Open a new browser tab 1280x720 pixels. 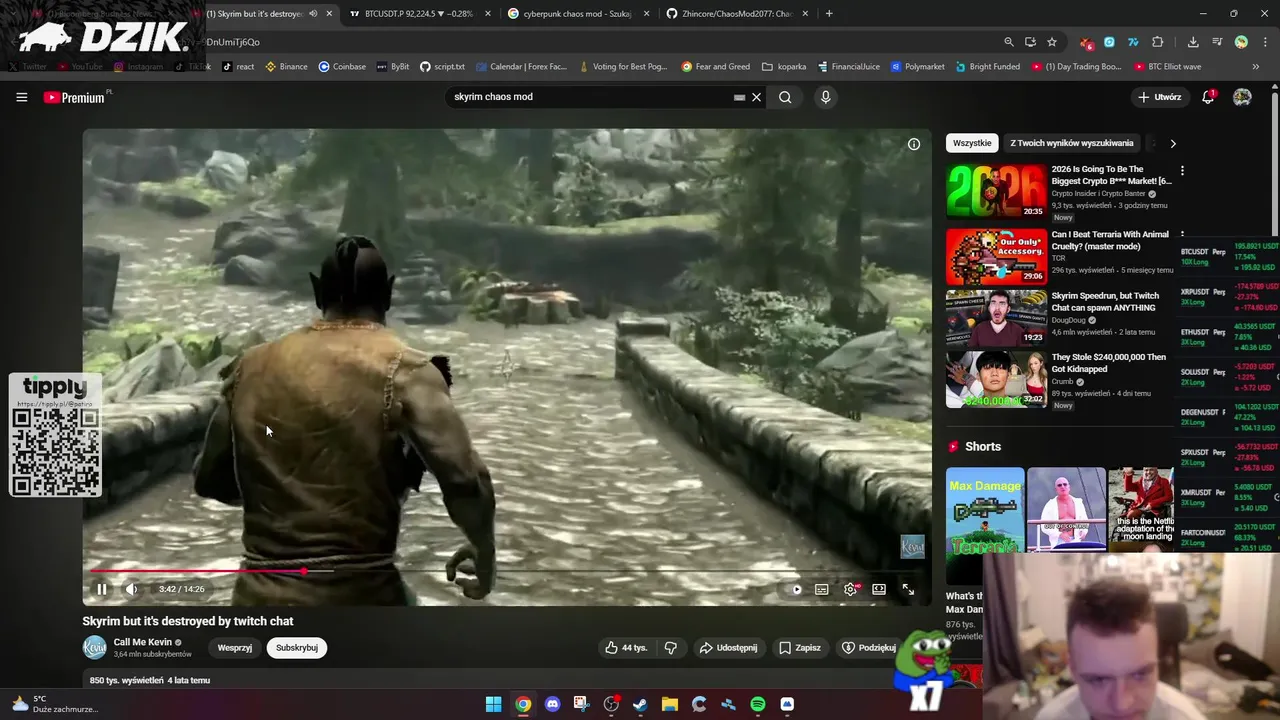point(829,14)
